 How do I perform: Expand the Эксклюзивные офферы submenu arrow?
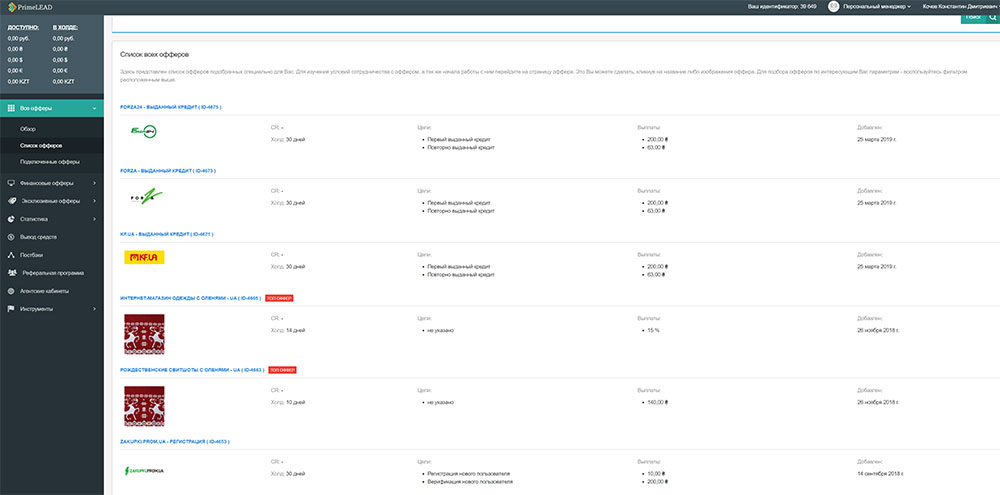(x=94, y=201)
